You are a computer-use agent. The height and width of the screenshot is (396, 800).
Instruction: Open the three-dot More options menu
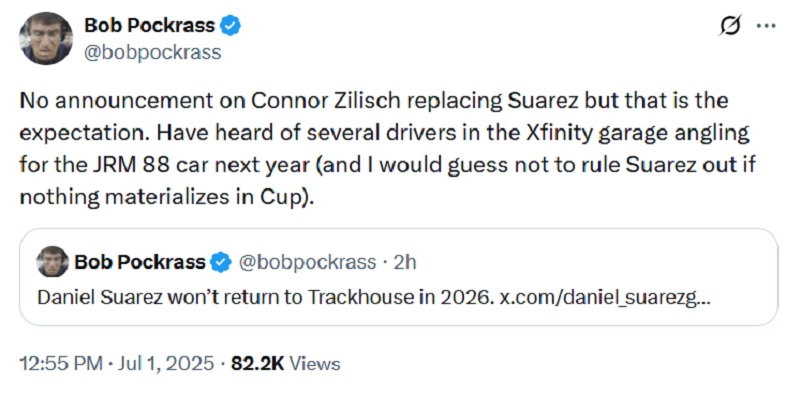coord(766,26)
